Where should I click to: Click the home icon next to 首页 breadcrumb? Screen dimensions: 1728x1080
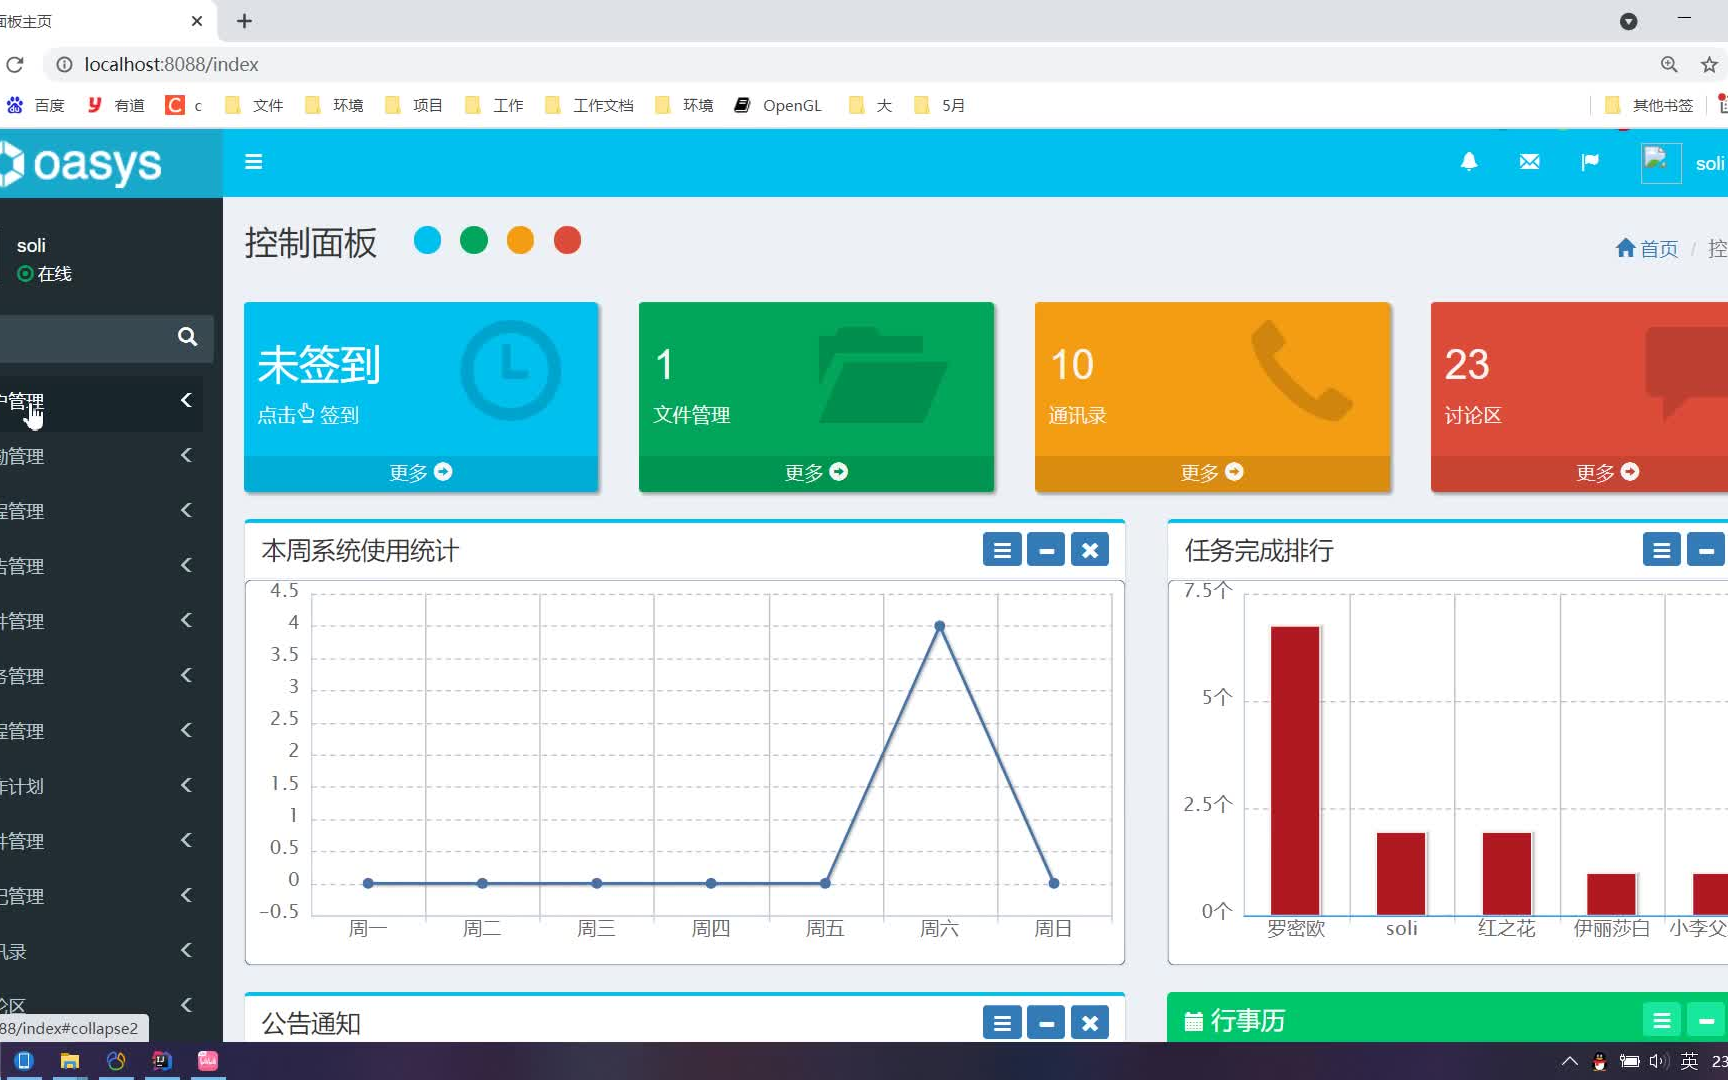pyautogui.click(x=1625, y=247)
